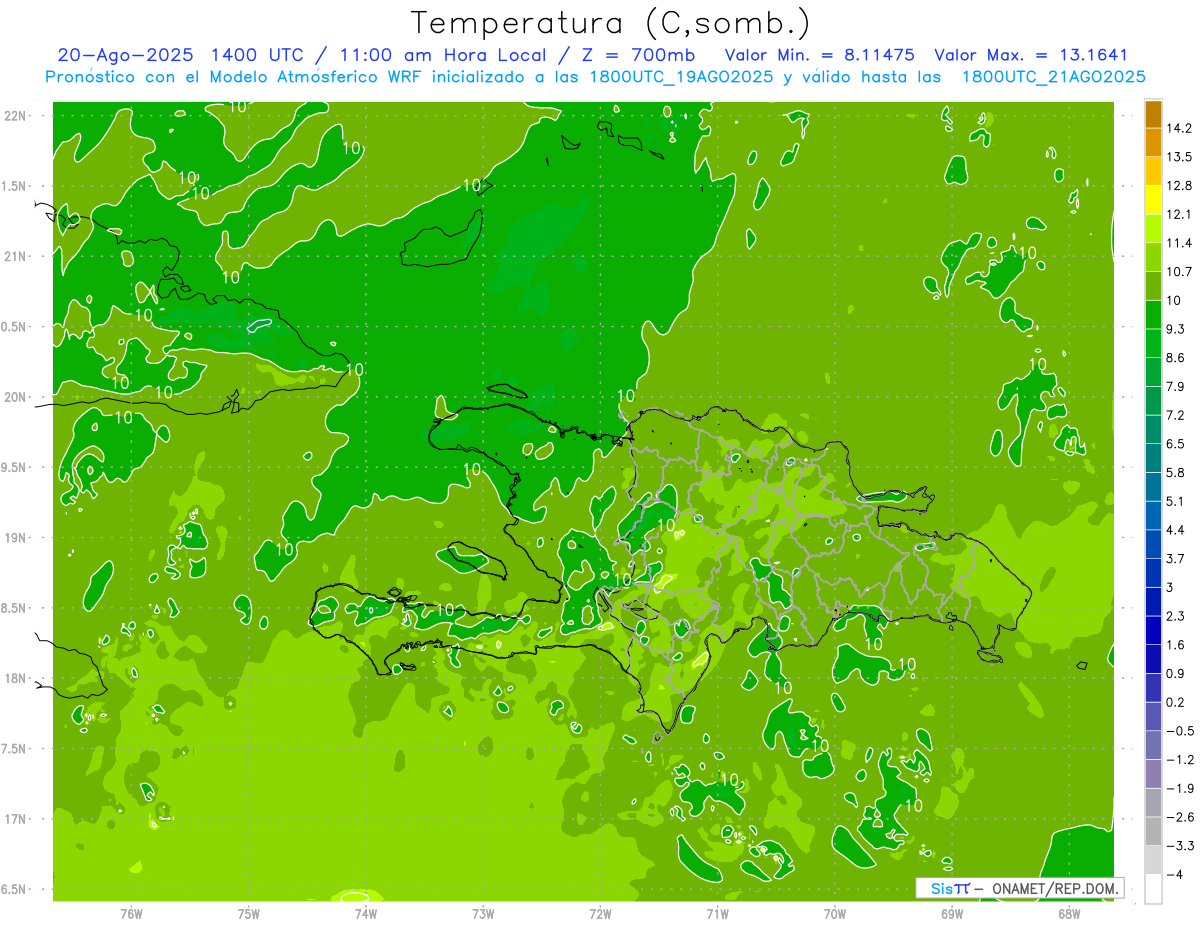
Task: Click the 8.6 colorbar value
Action: pos(1176,358)
